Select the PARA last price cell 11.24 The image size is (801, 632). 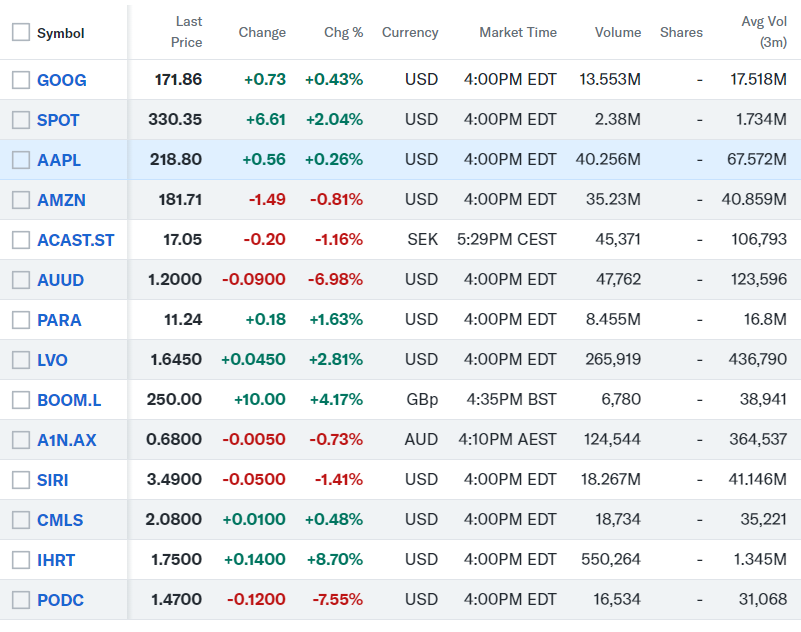[x=183, y=320]
